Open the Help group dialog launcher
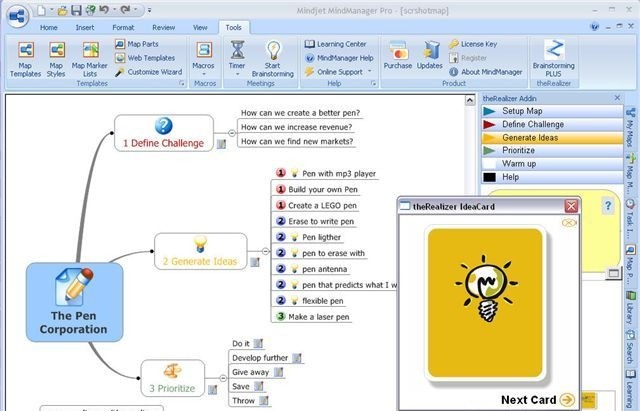 373,84
